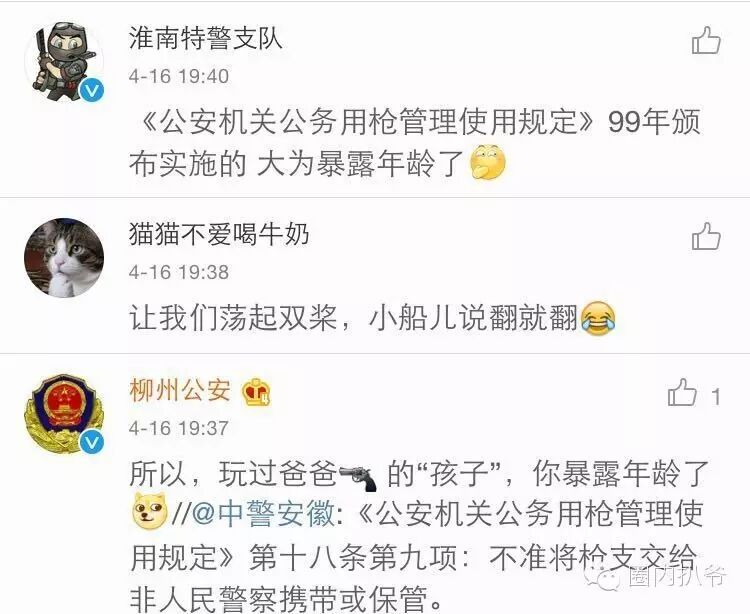750x614 pixels.
Task: Open the cat avatar profile
Action: tap(64, 258)
